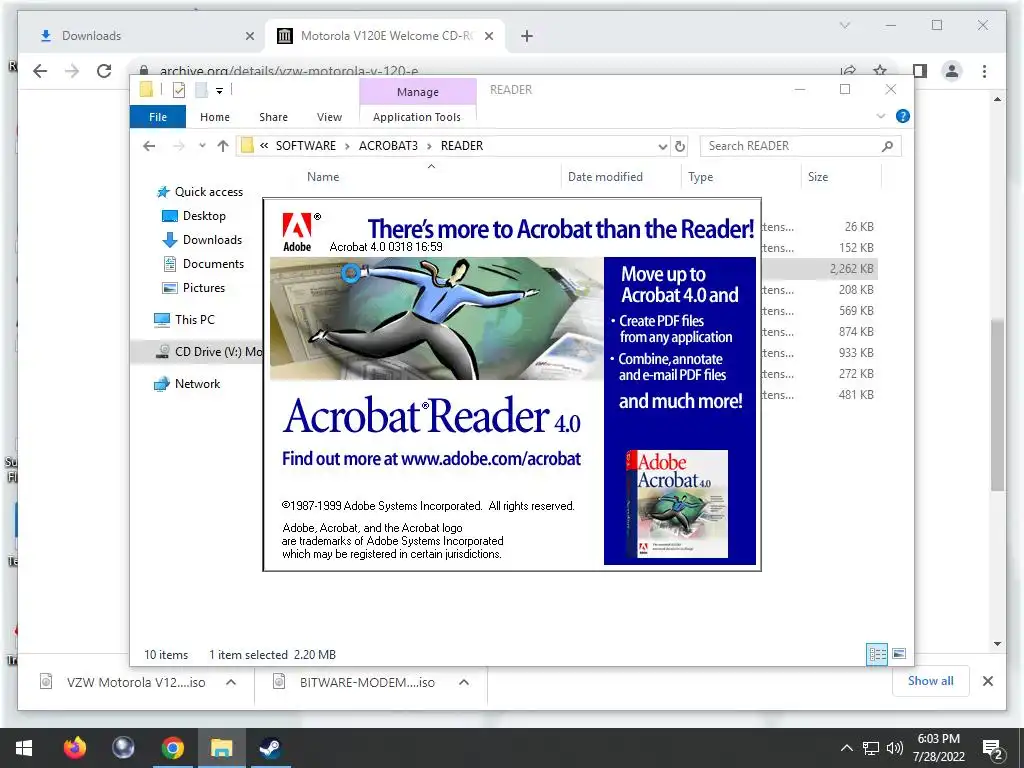This screenshot has width=1024, height=768.
Task: Sort files by the Type column
Action: (701, 177)
